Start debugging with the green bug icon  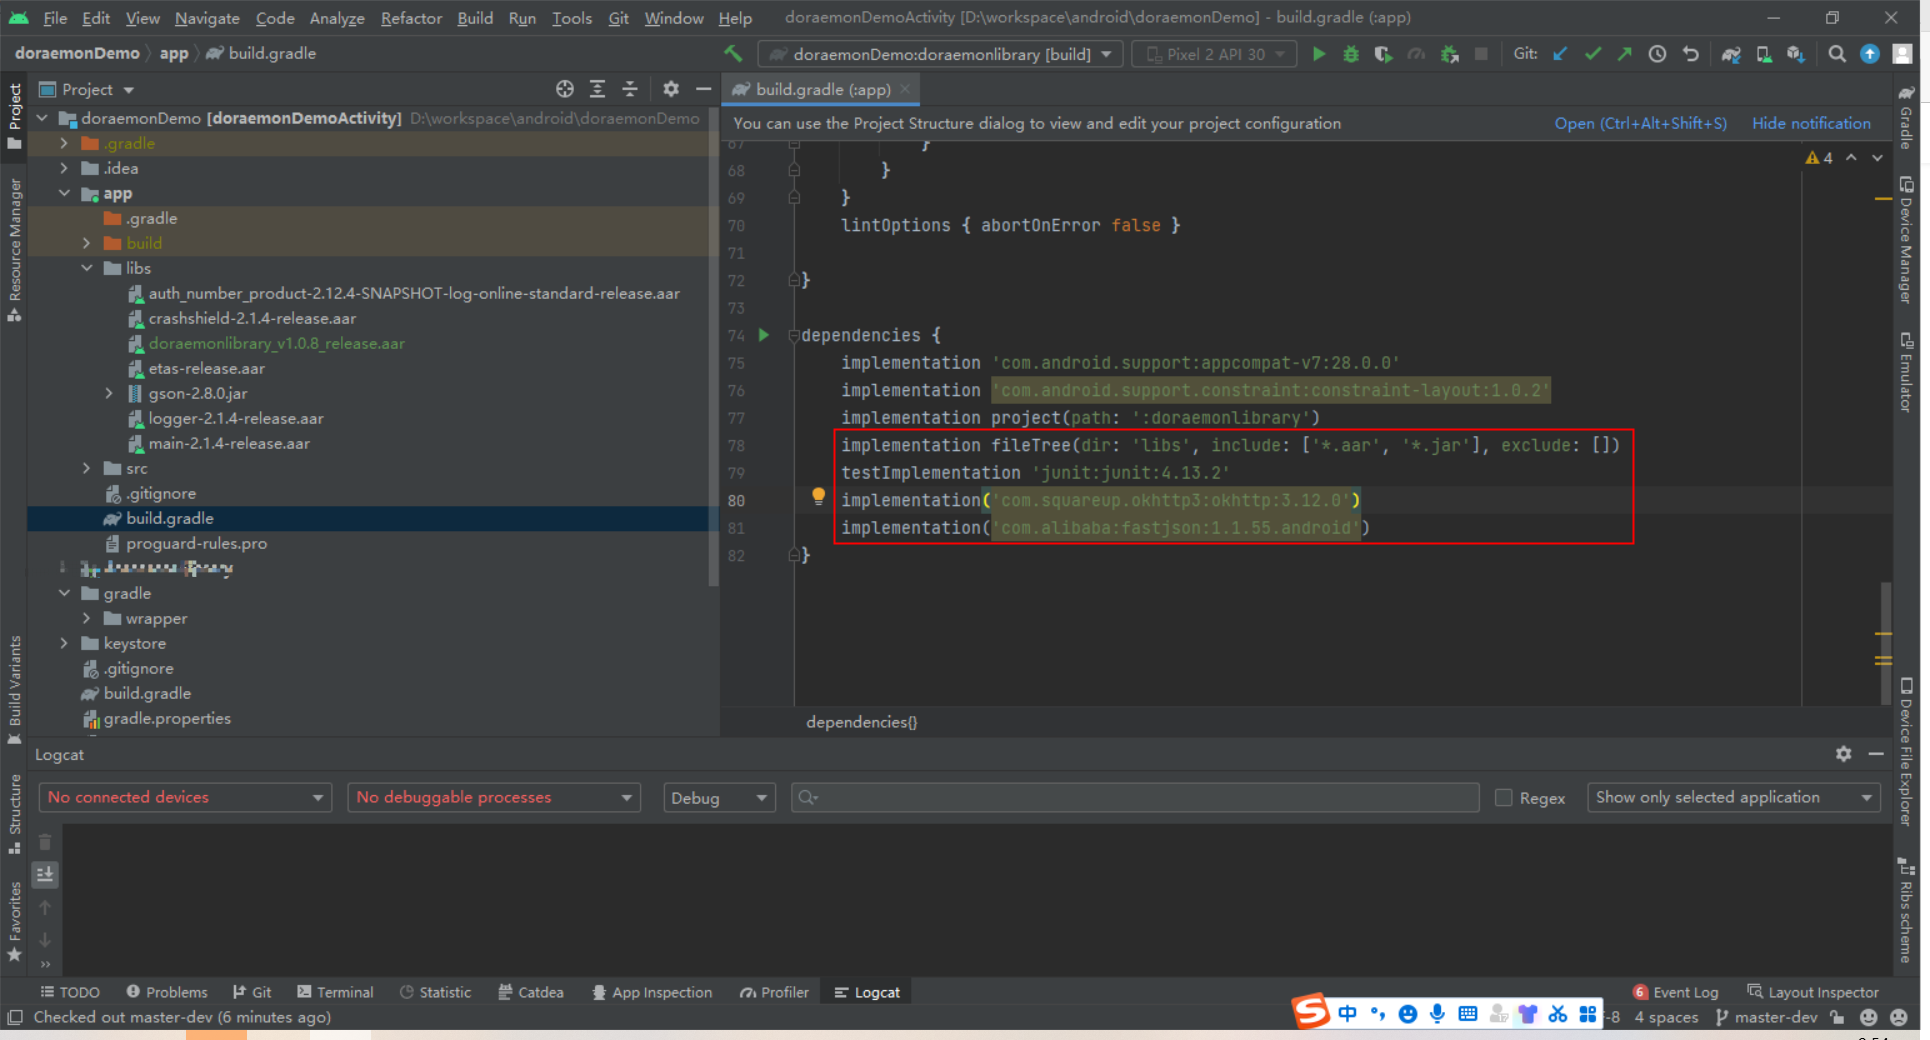[x=1351, y=54]
